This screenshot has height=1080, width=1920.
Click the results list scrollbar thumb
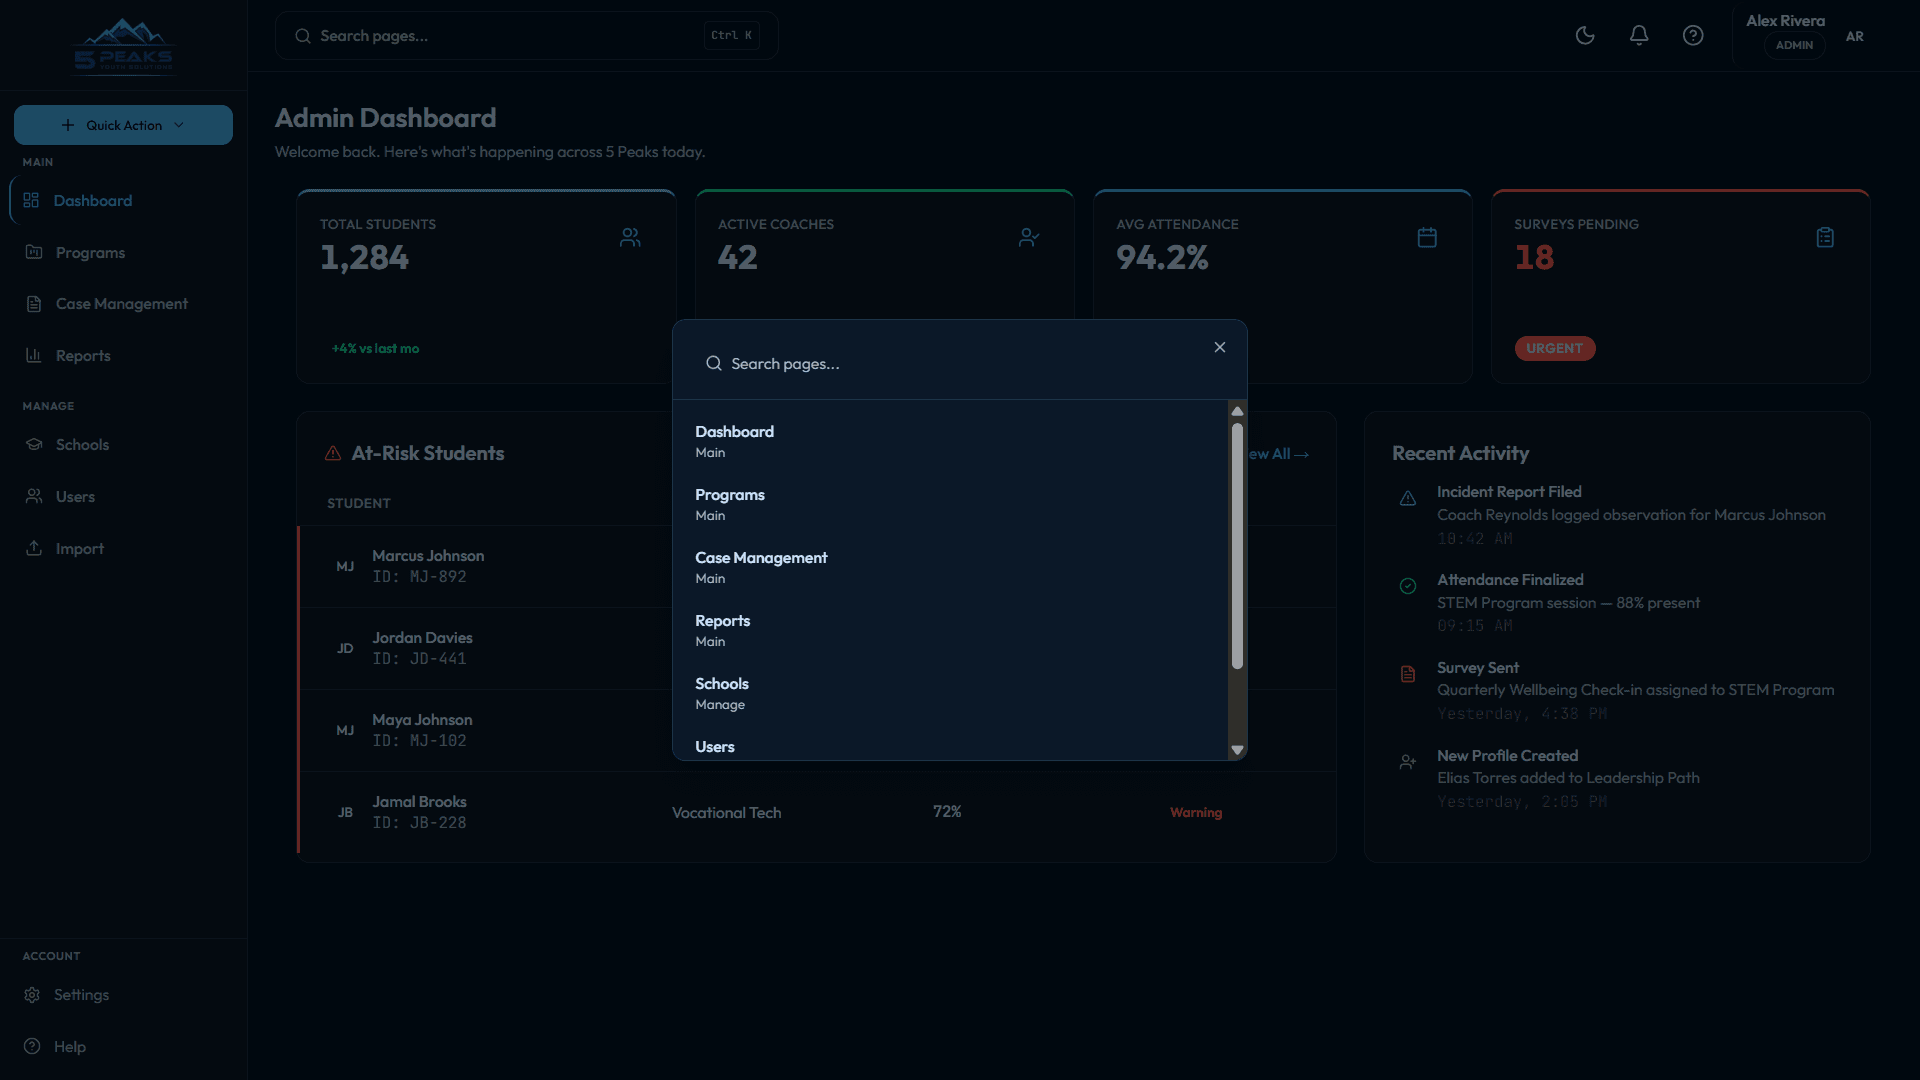coord(1237,546)
